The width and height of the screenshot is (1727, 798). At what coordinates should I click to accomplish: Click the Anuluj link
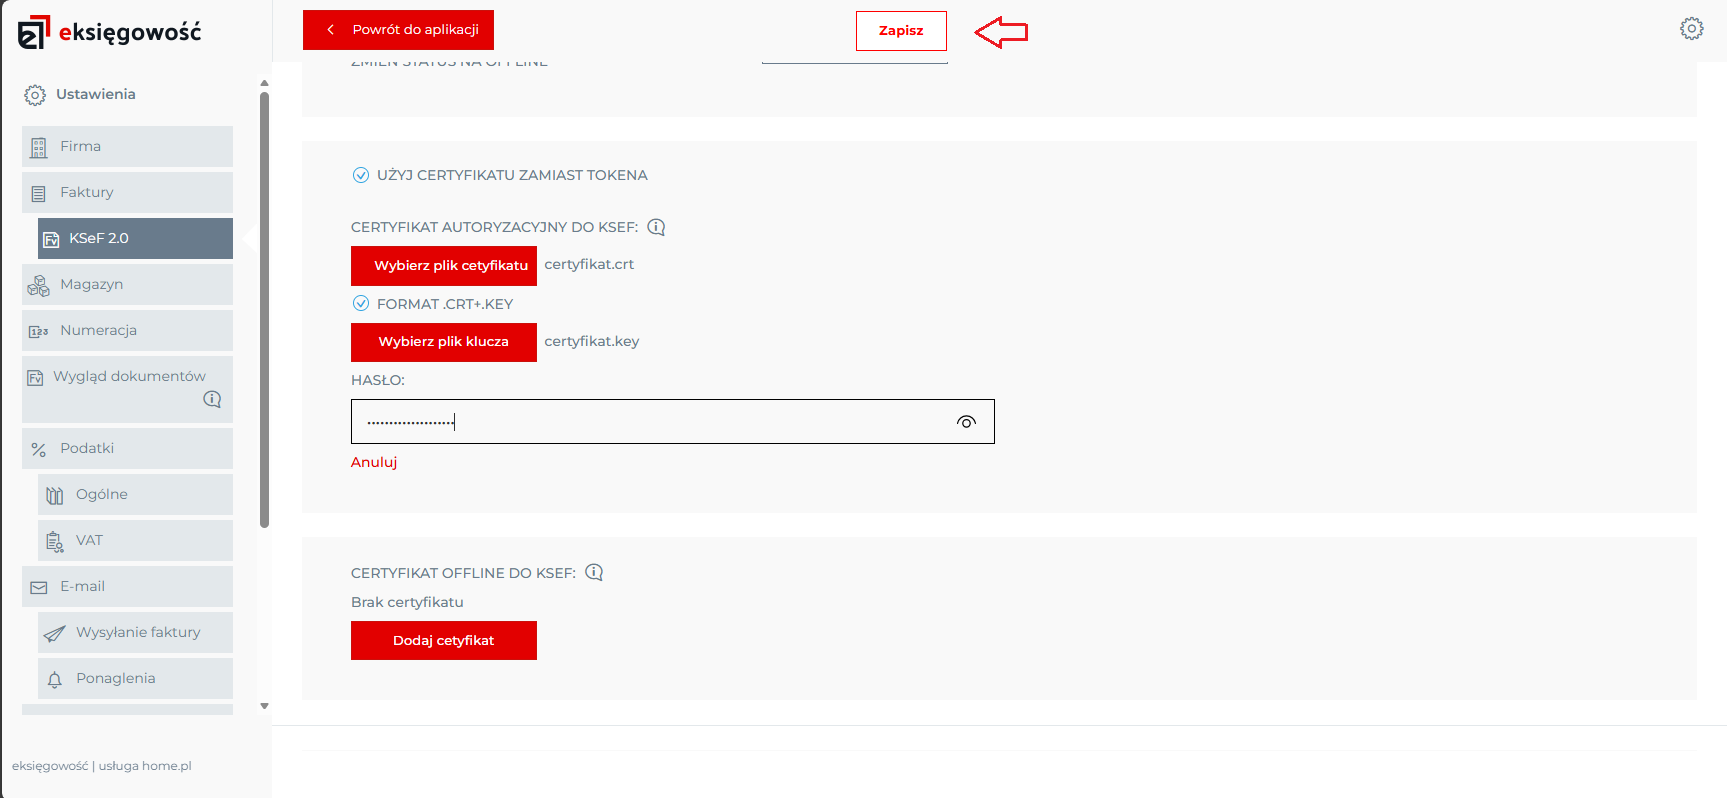coord(374,462)
